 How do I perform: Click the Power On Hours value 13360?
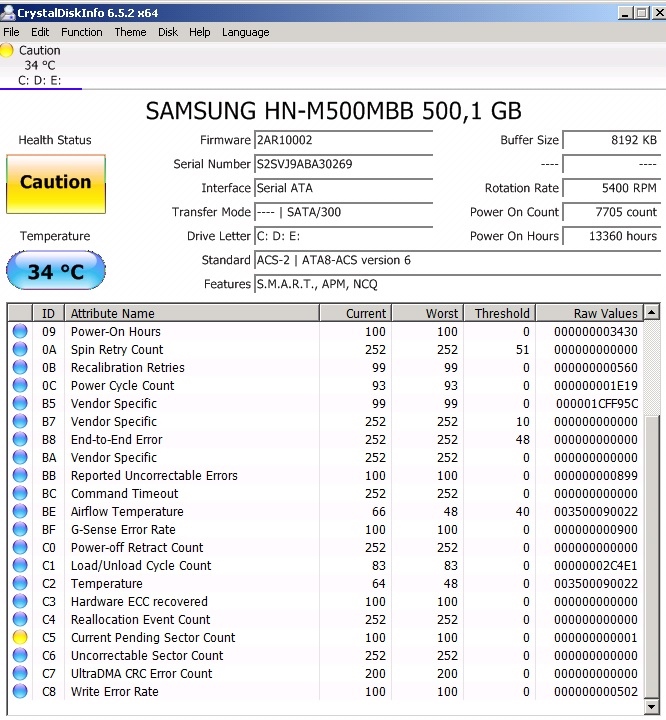pos(612,236)
